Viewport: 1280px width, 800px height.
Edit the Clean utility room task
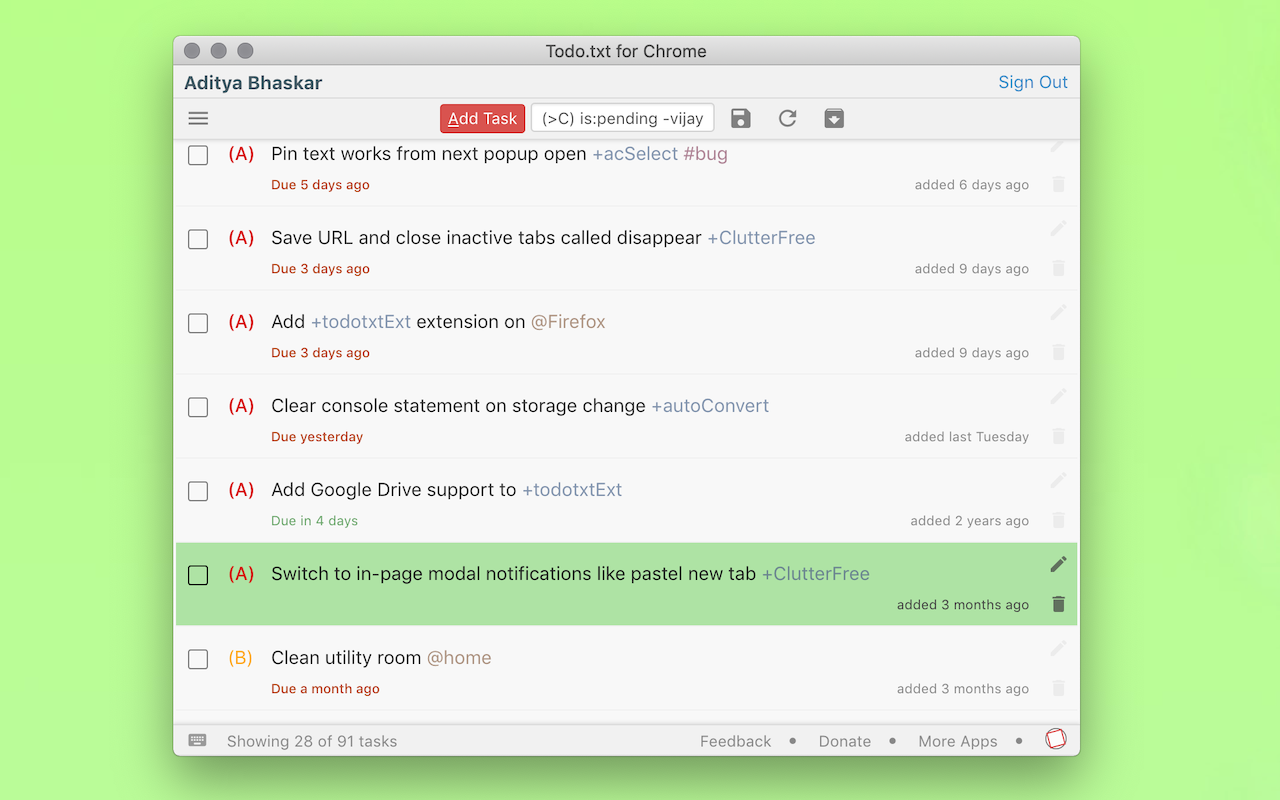click(1058, 648)
